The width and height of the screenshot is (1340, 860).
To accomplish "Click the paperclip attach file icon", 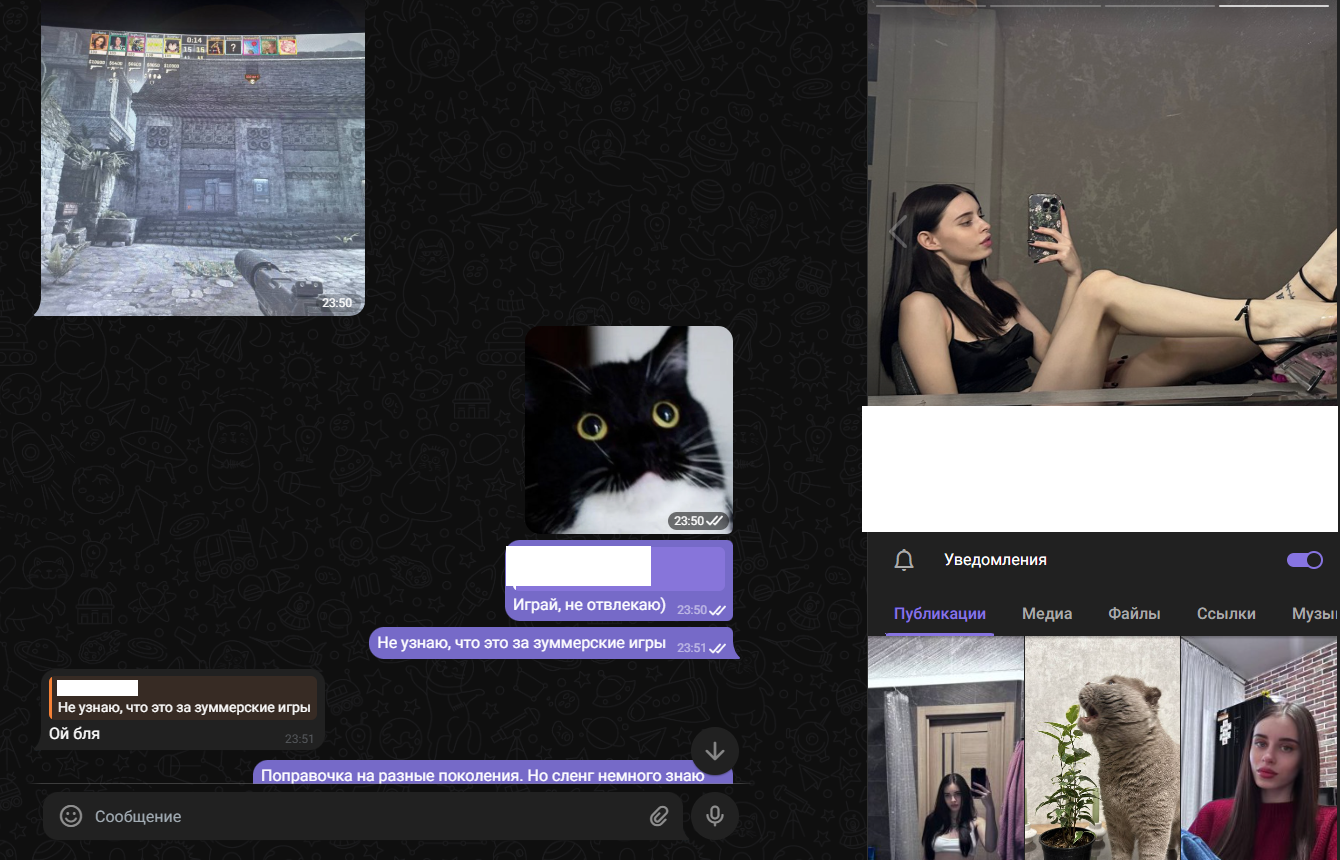I will [658, 816].
